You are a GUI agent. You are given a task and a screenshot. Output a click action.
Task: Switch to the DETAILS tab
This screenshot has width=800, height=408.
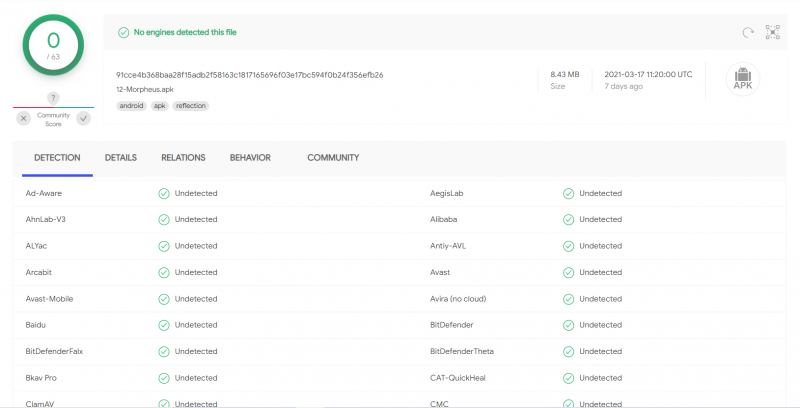tap(121, 158)
